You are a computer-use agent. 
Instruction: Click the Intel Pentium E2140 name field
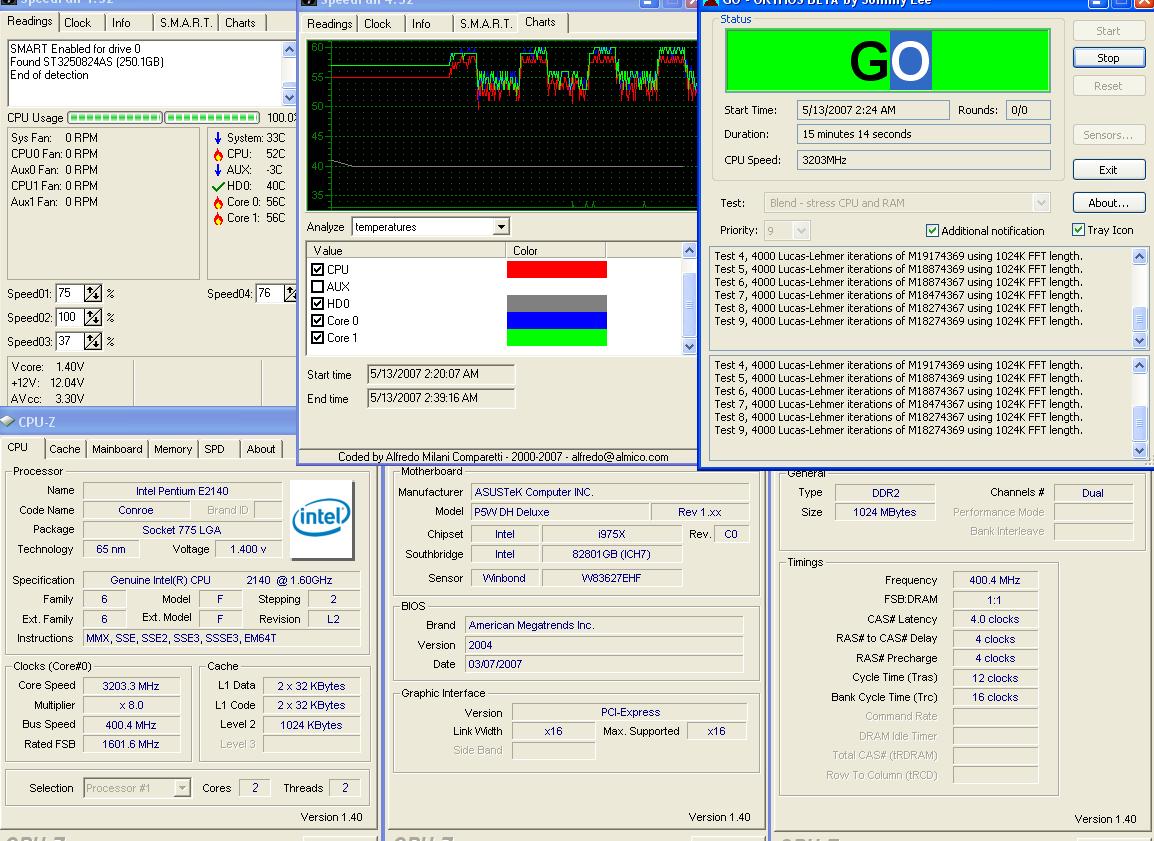pos(183,492)
